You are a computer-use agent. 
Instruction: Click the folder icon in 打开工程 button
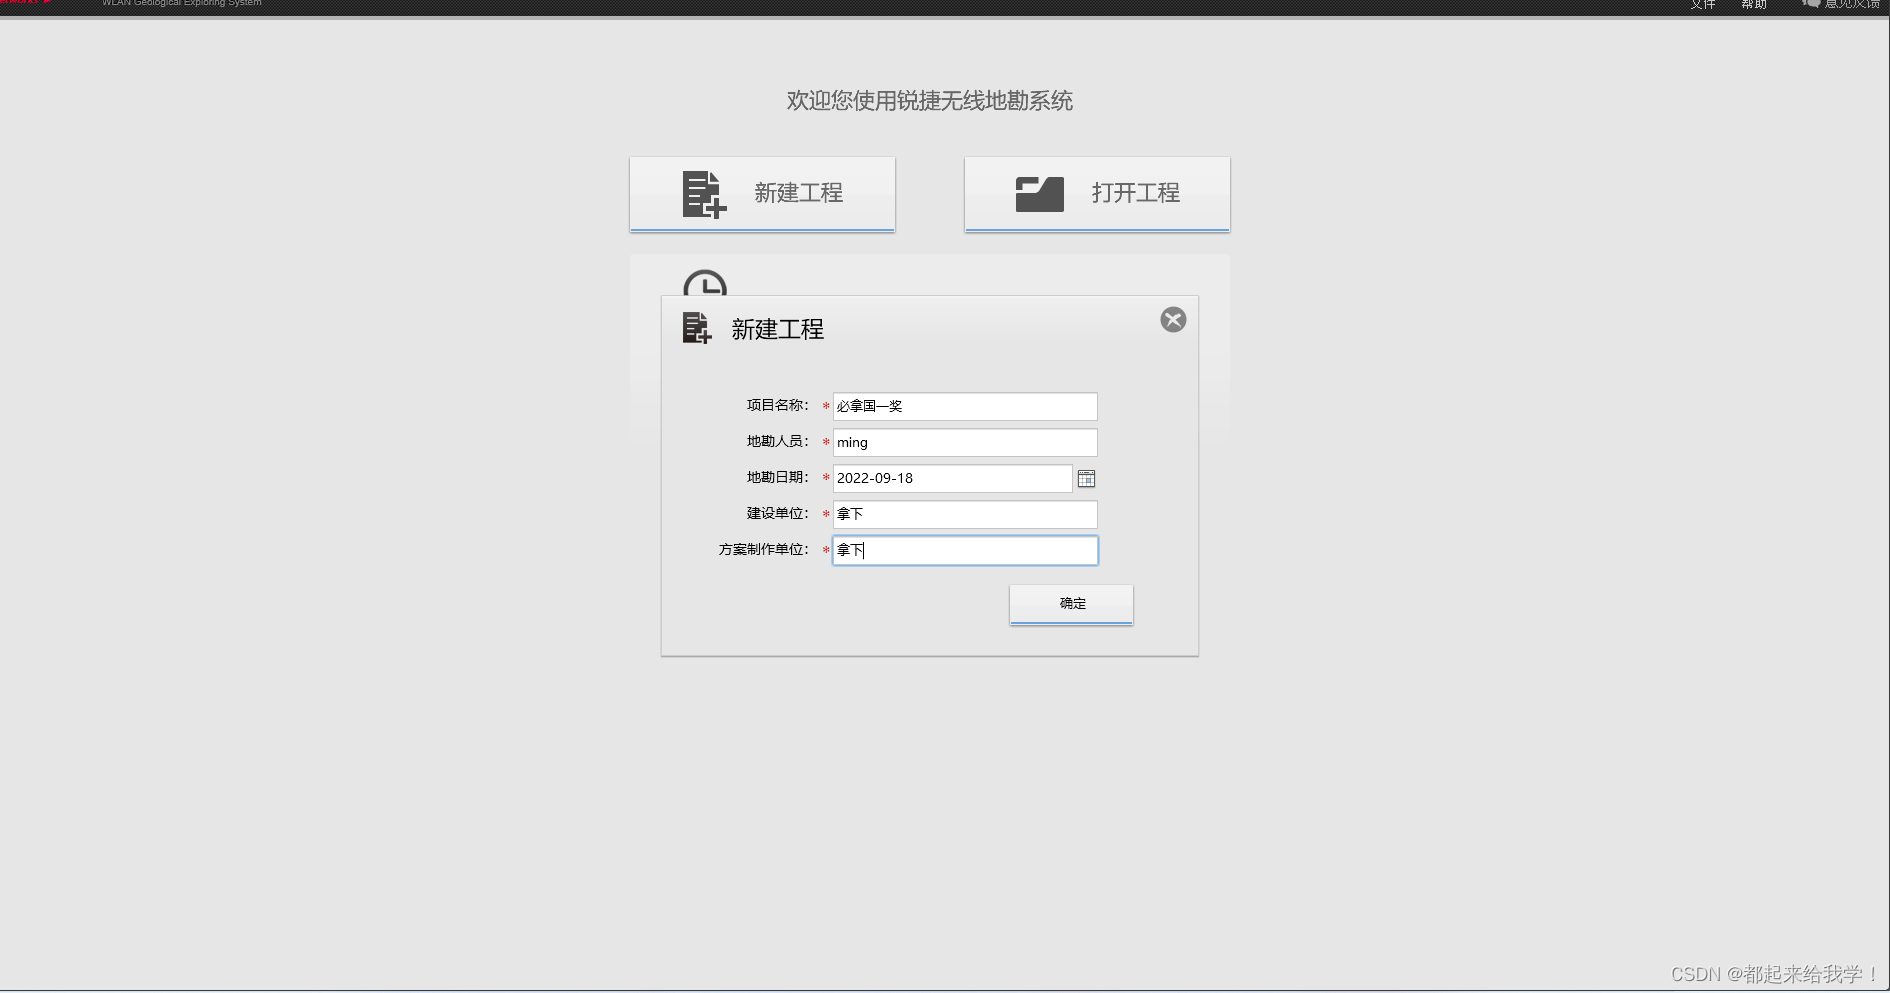tap(1040, 194)
